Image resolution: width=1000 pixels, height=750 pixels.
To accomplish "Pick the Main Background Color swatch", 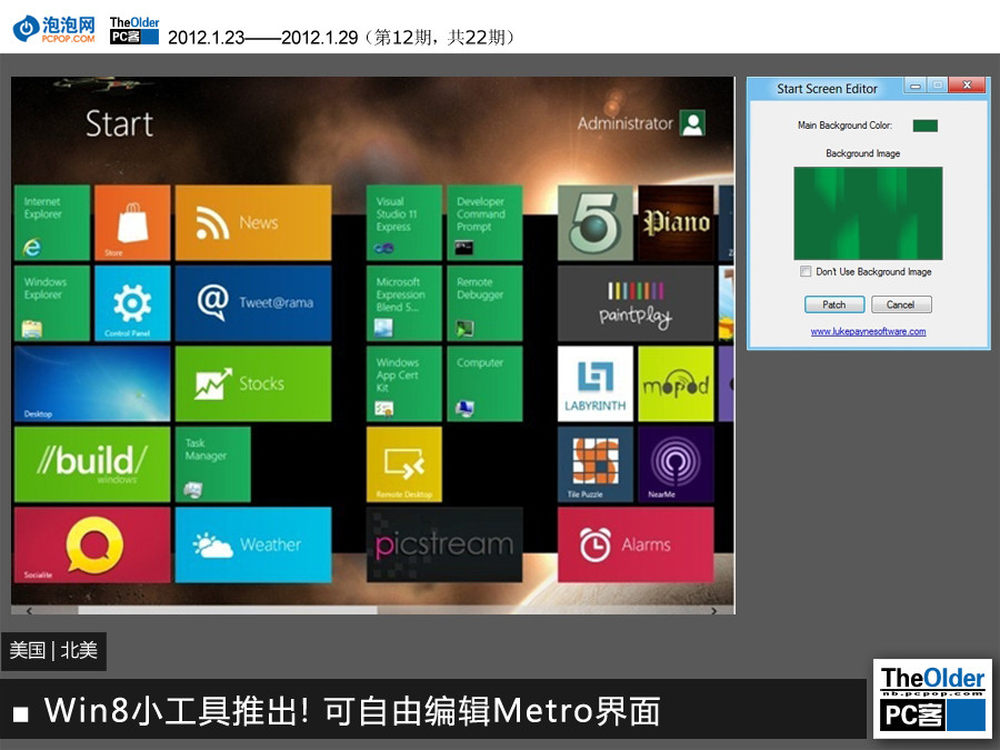I will click(x=925, y=126).
